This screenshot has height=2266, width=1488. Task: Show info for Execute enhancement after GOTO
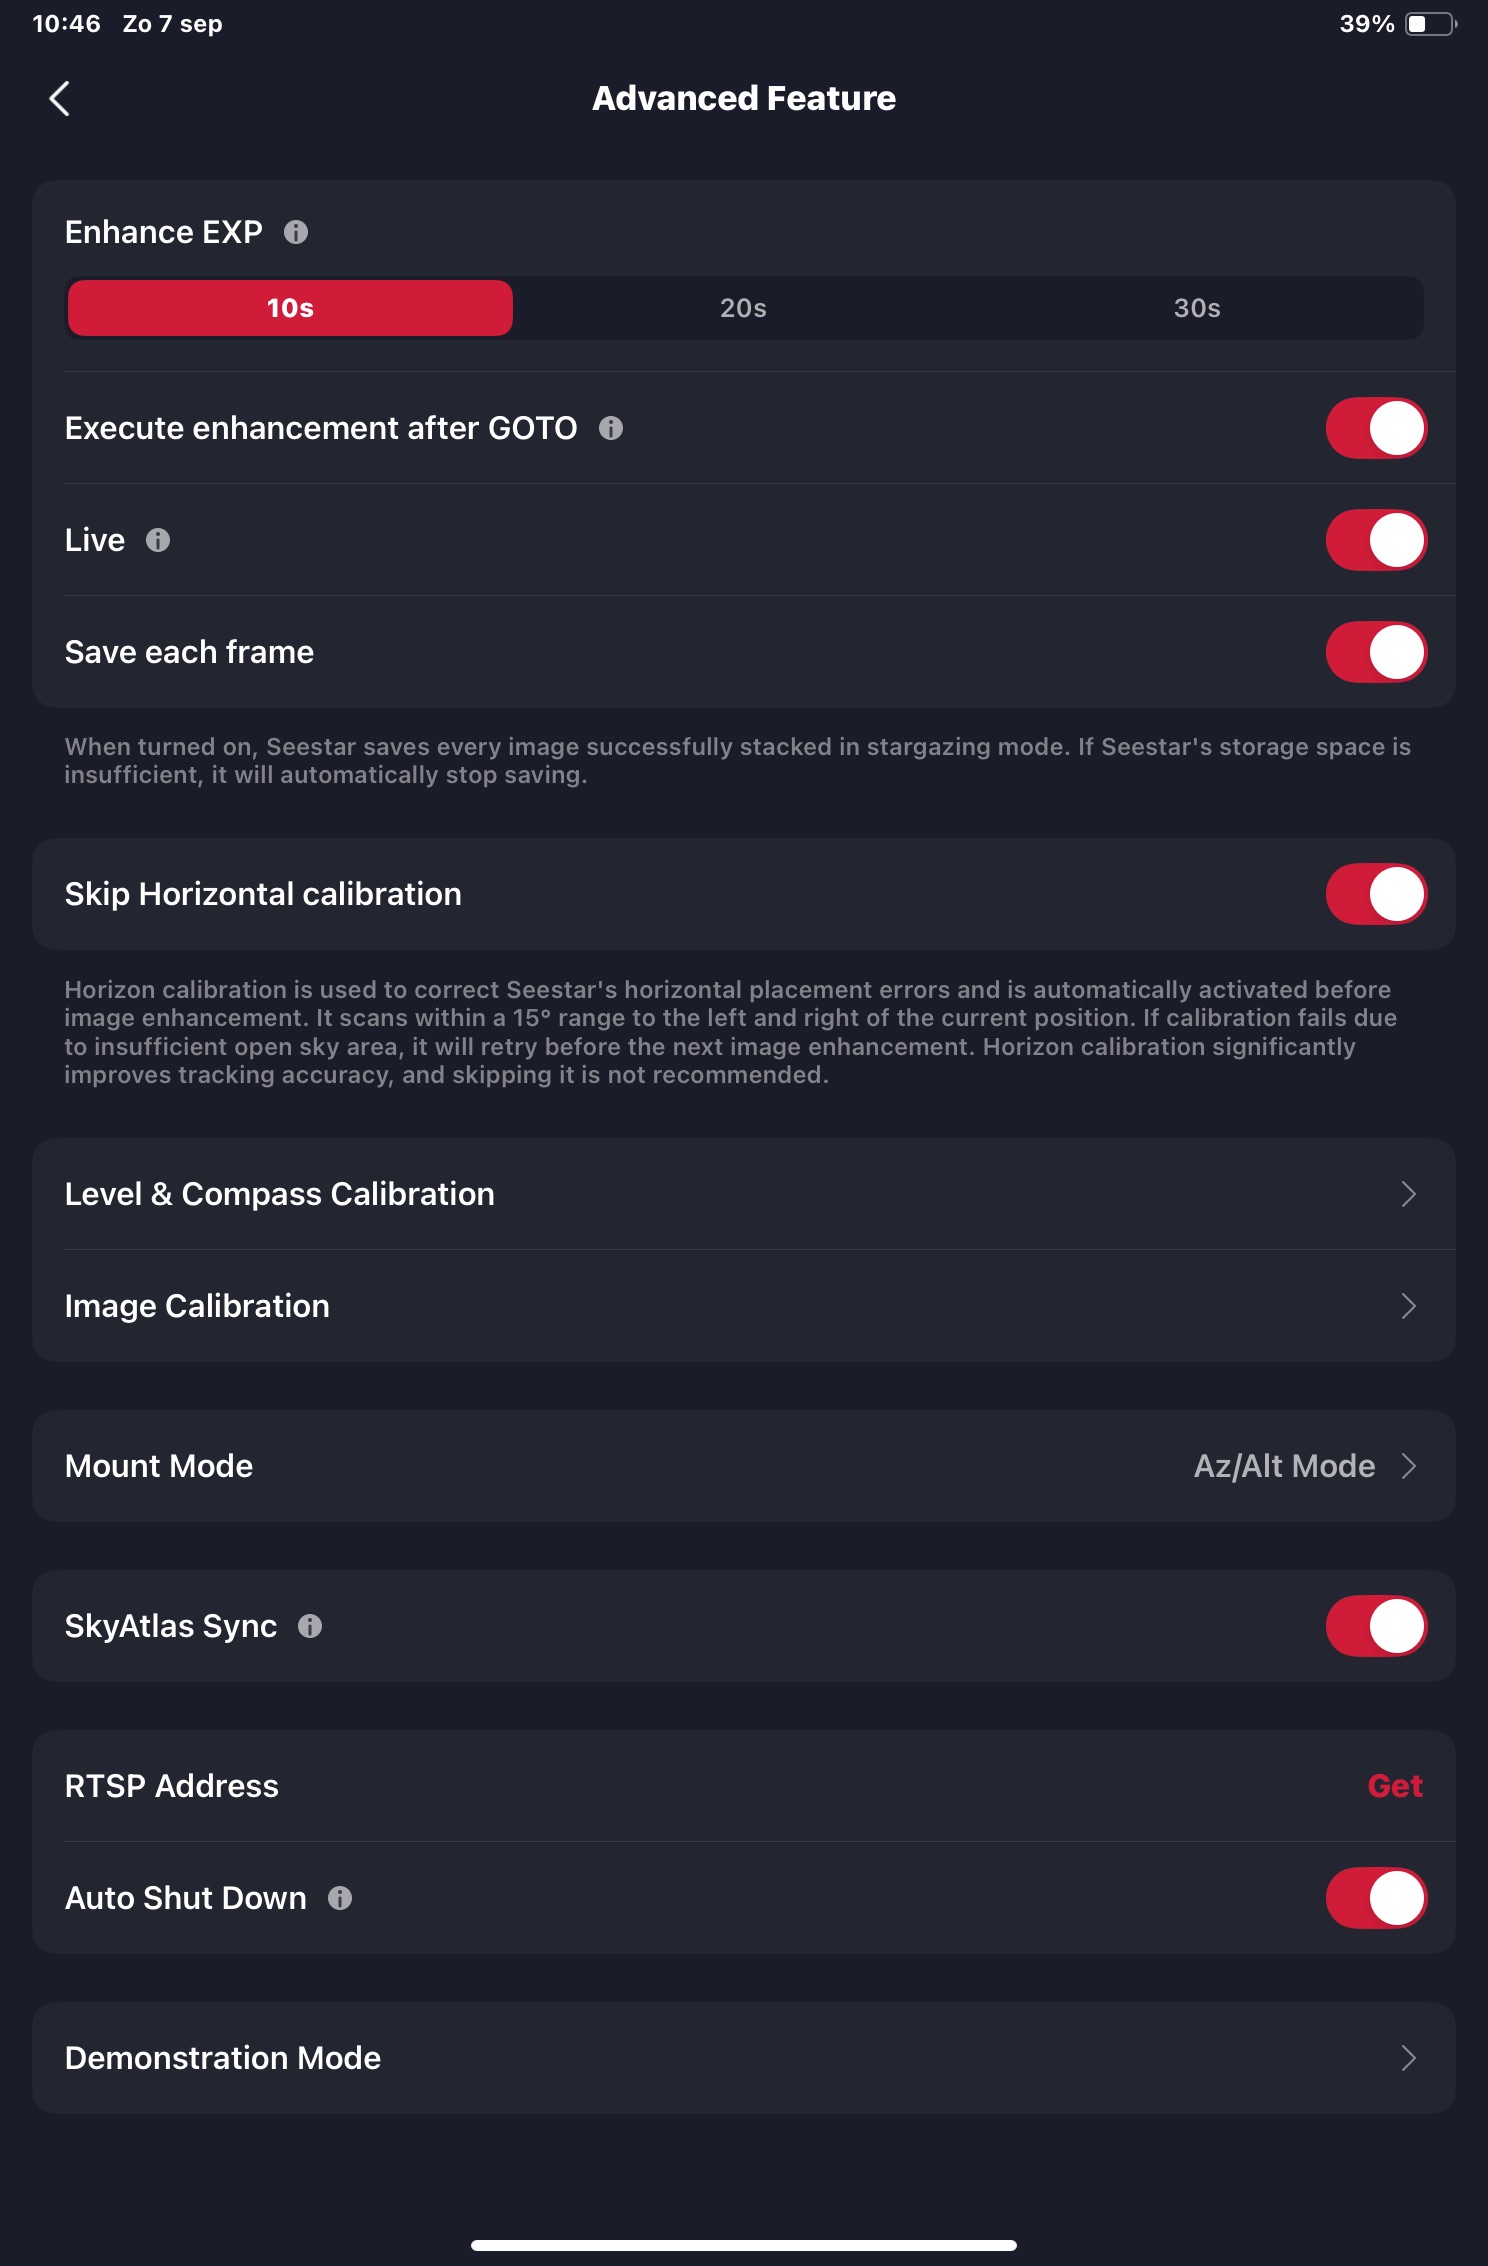pyautogui.click(x=611, y=428)
